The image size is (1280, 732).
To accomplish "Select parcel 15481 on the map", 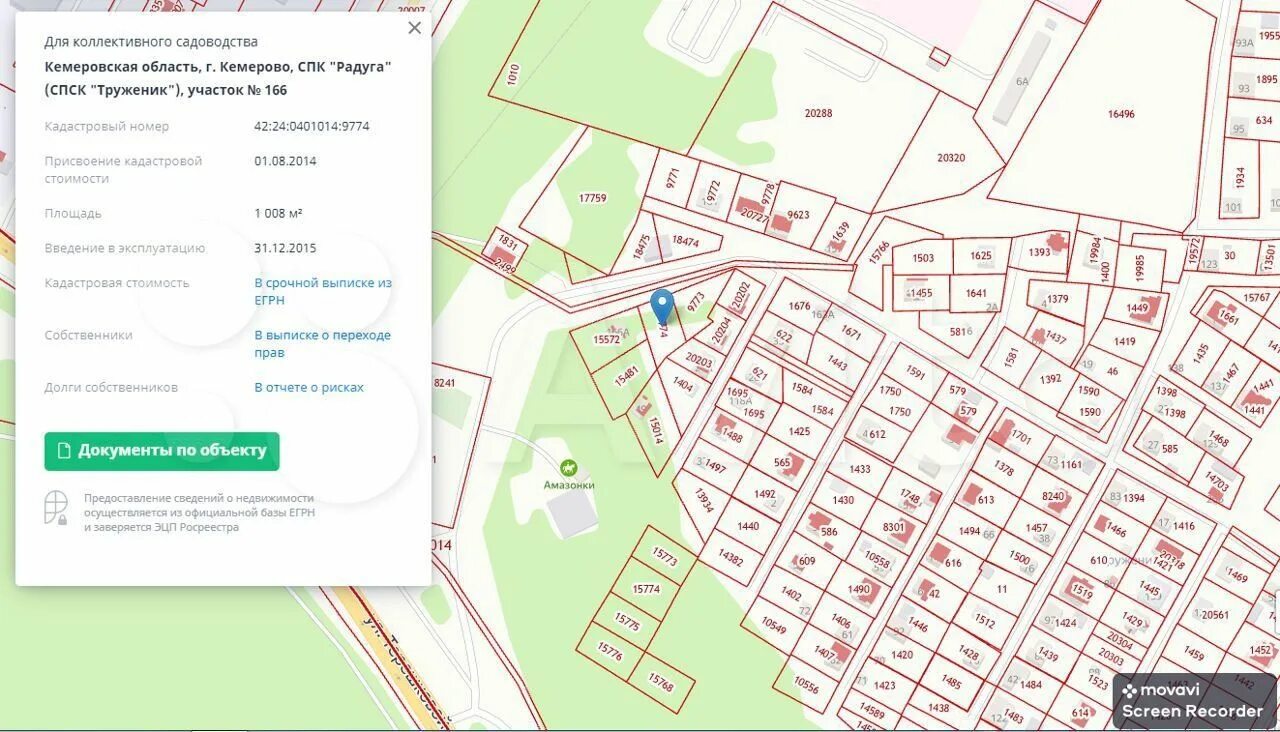I will coord(626,376).
